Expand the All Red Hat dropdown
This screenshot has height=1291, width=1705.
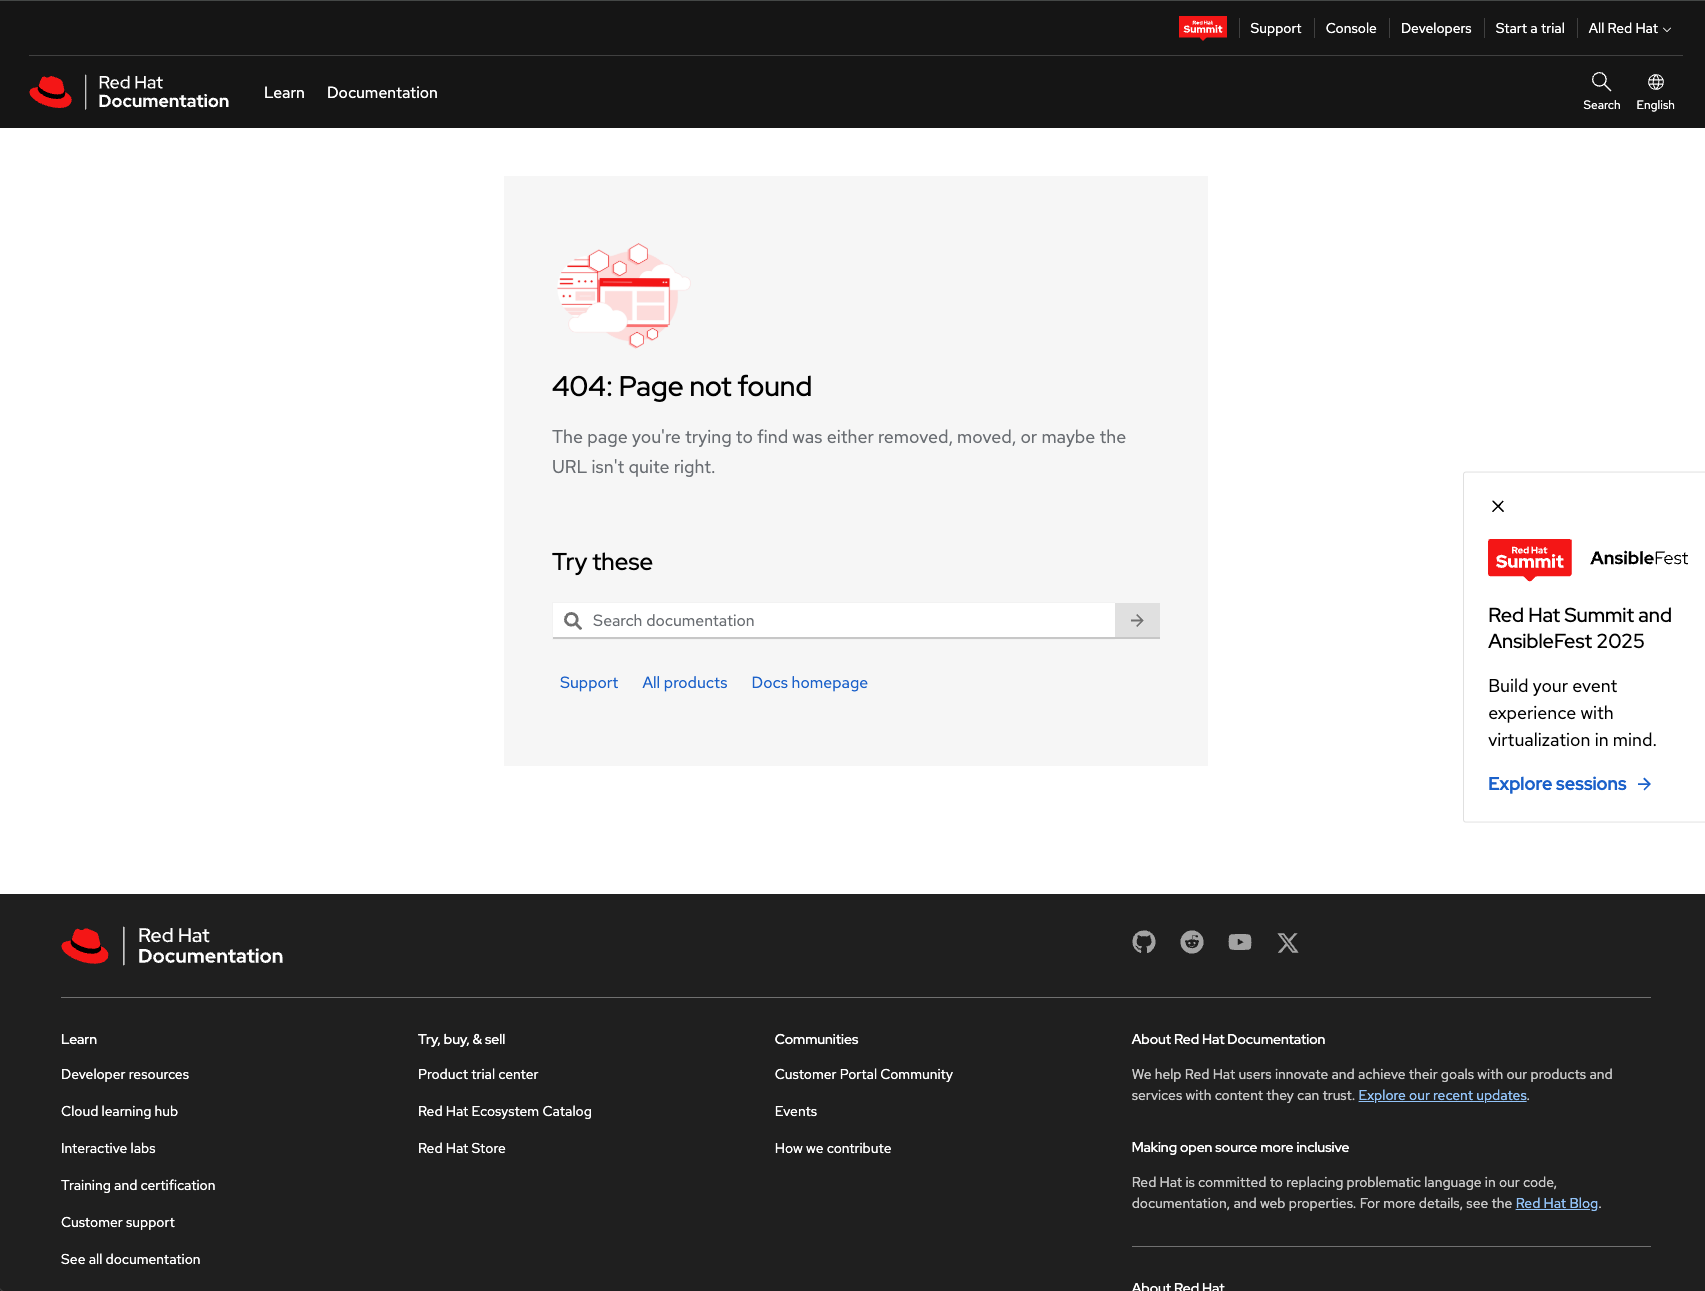click(x=1630, y=28)
